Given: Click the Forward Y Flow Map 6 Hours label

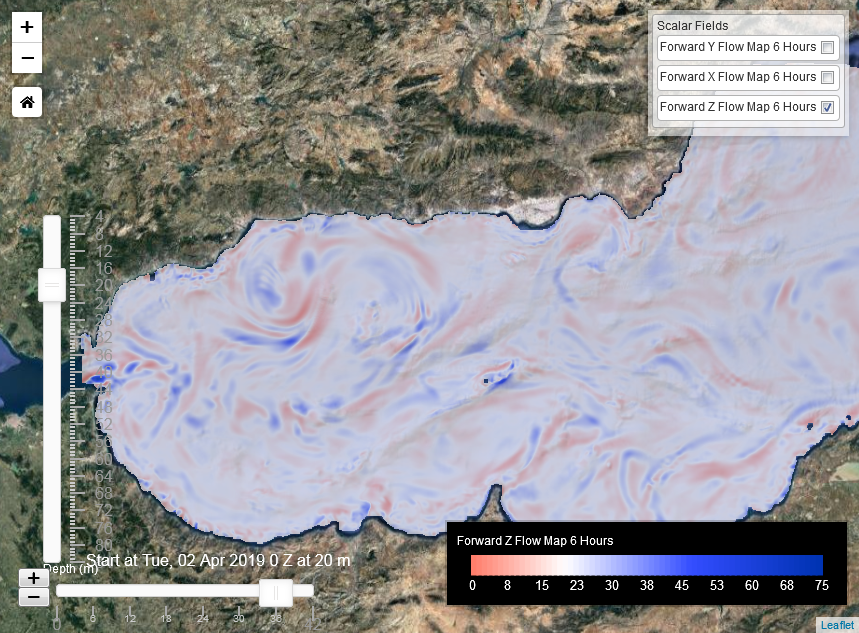Looking at the screenshot, I should coord(738,47).
